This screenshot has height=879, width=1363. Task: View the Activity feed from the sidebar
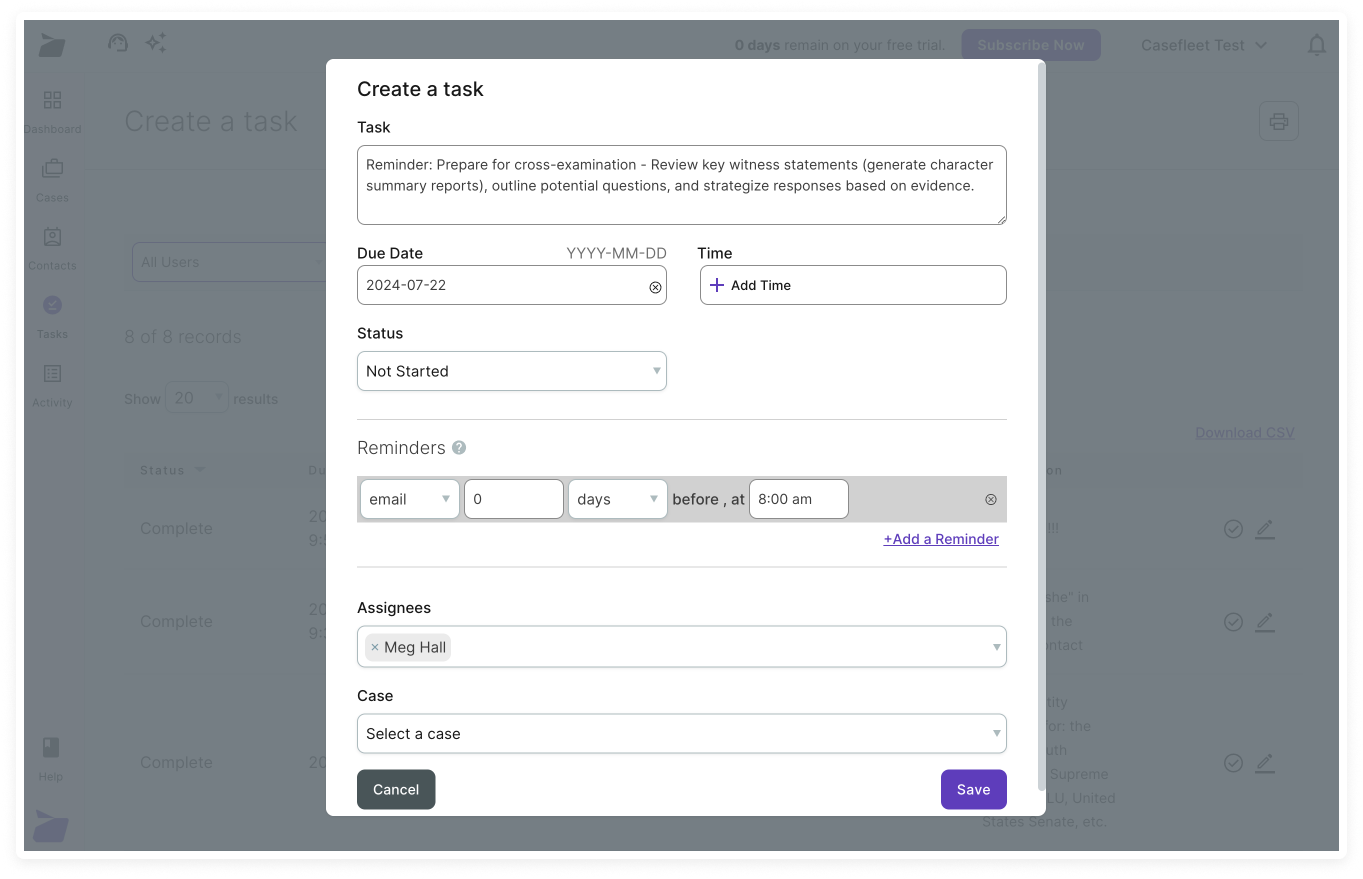click(x=53, y=383)
